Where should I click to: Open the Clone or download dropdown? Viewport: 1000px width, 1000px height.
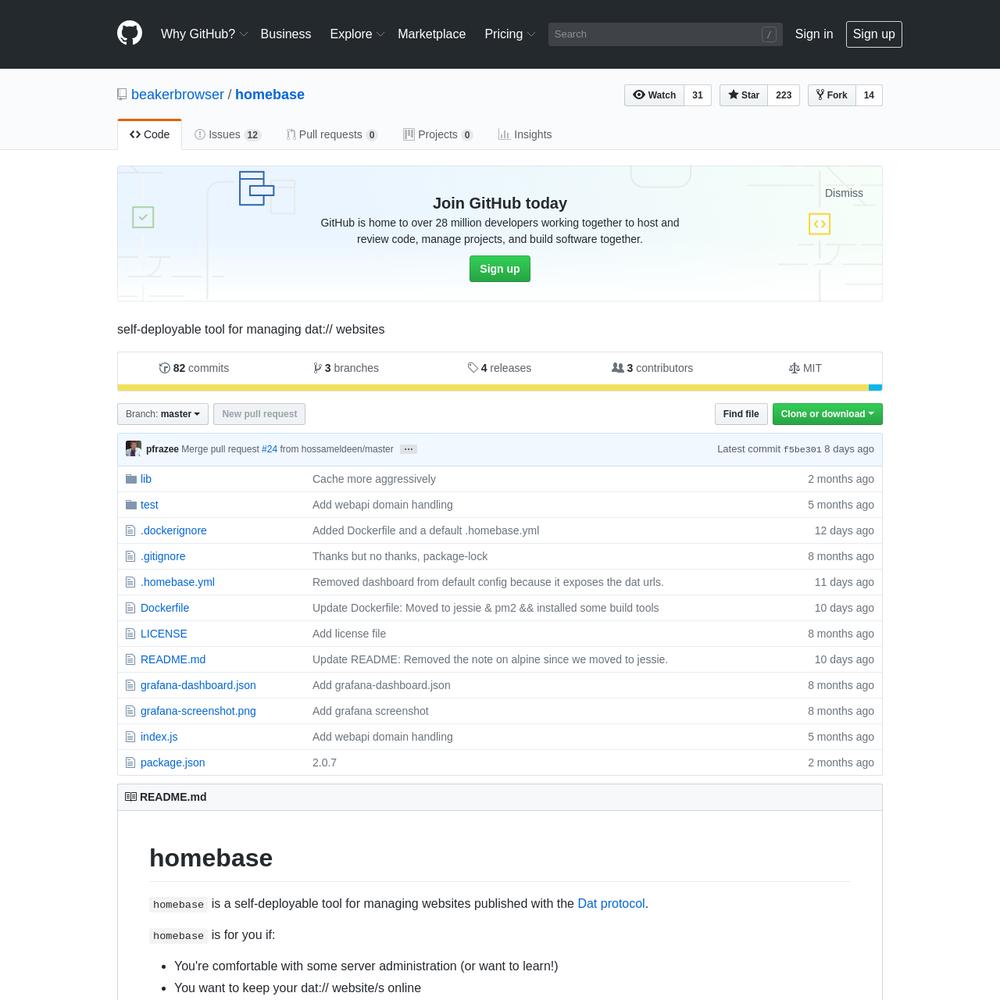pyautogui.click(x=827, y=414)
